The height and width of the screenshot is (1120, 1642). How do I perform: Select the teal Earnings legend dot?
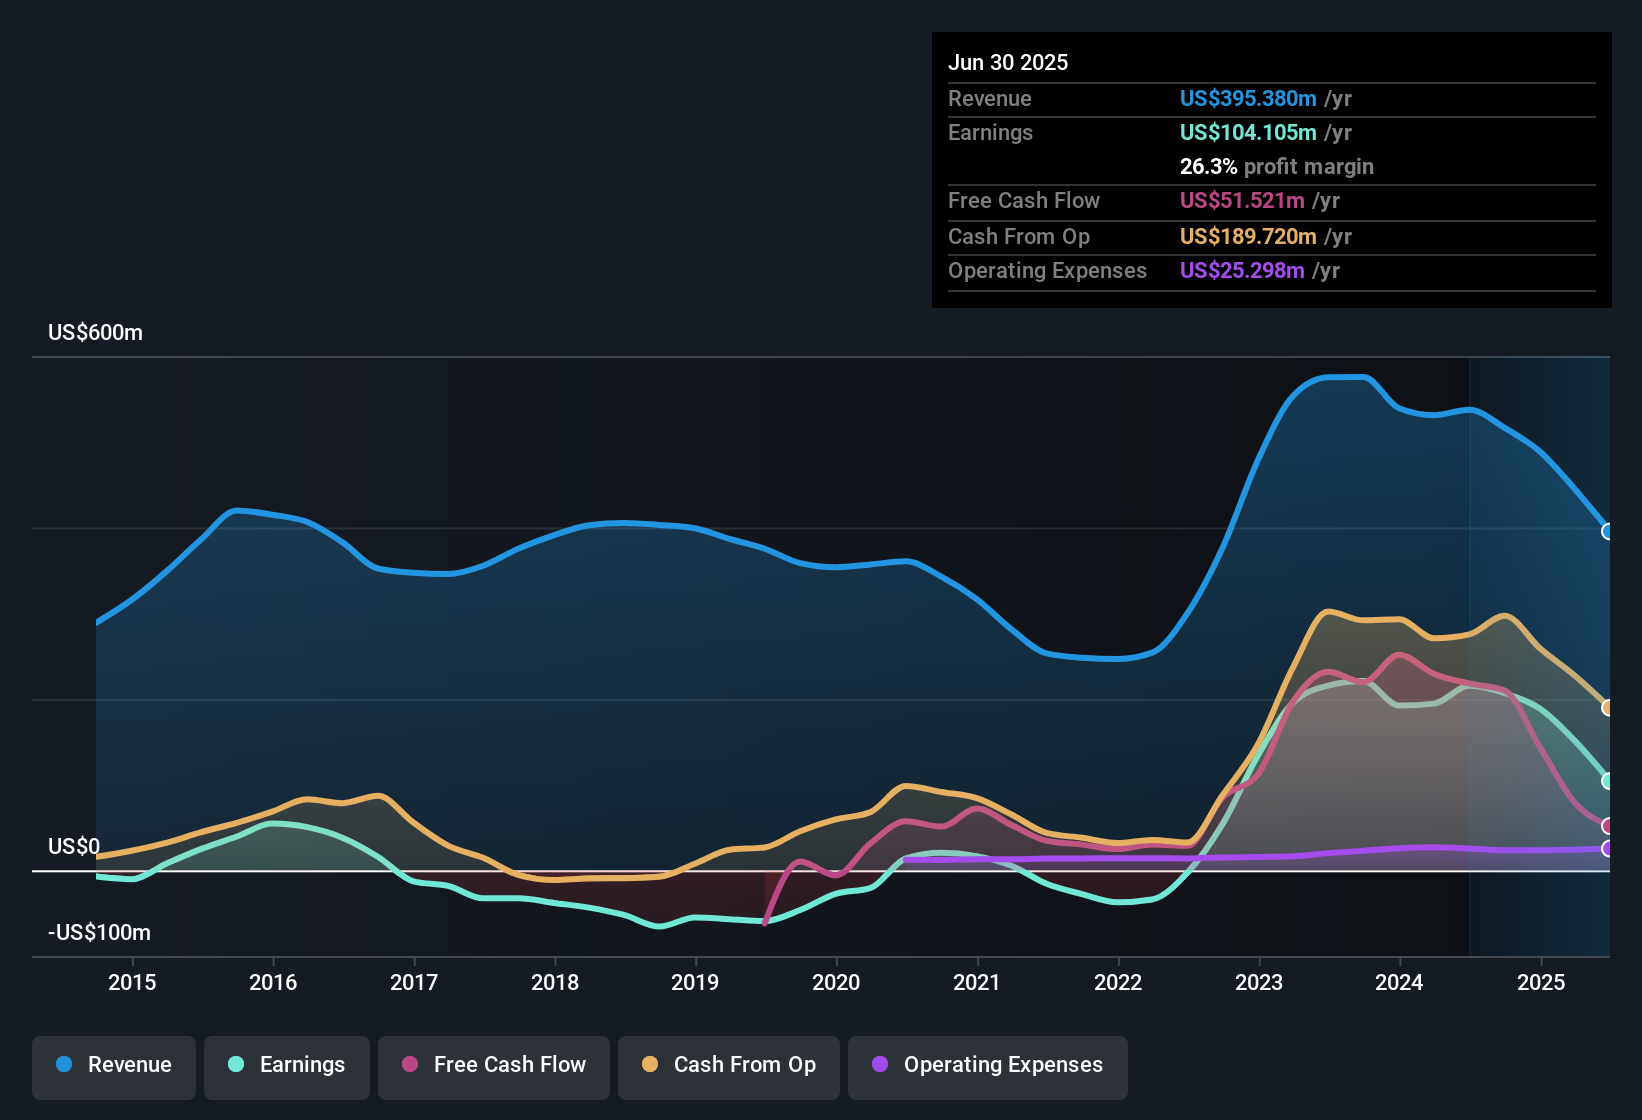(236, 1065)
